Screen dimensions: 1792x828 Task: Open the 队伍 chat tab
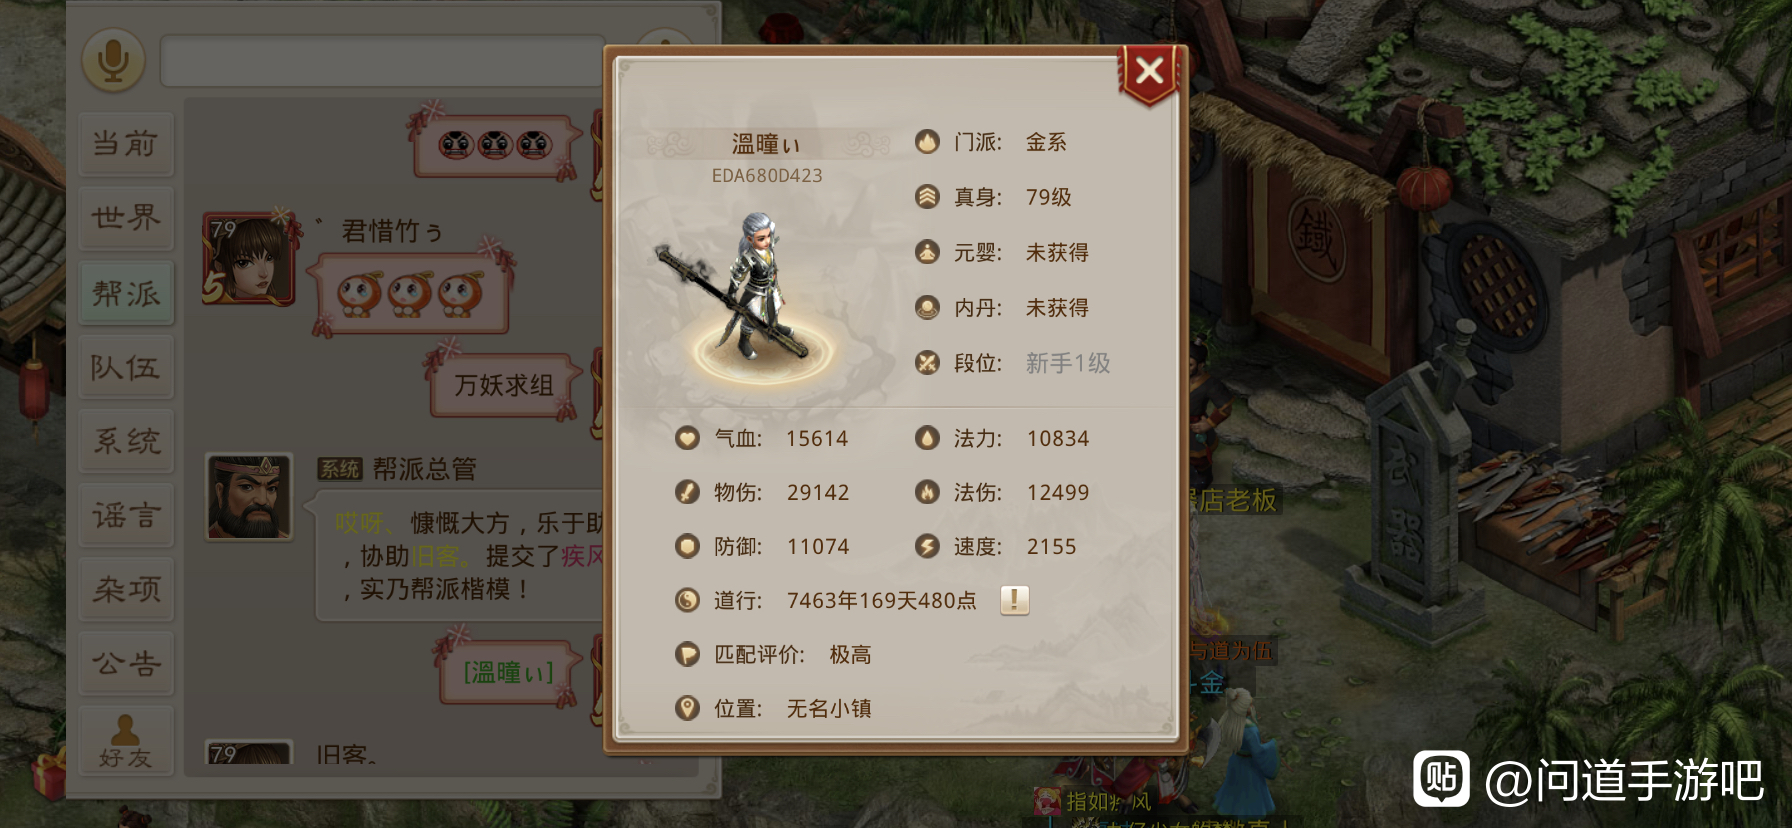tap(126, 367)
